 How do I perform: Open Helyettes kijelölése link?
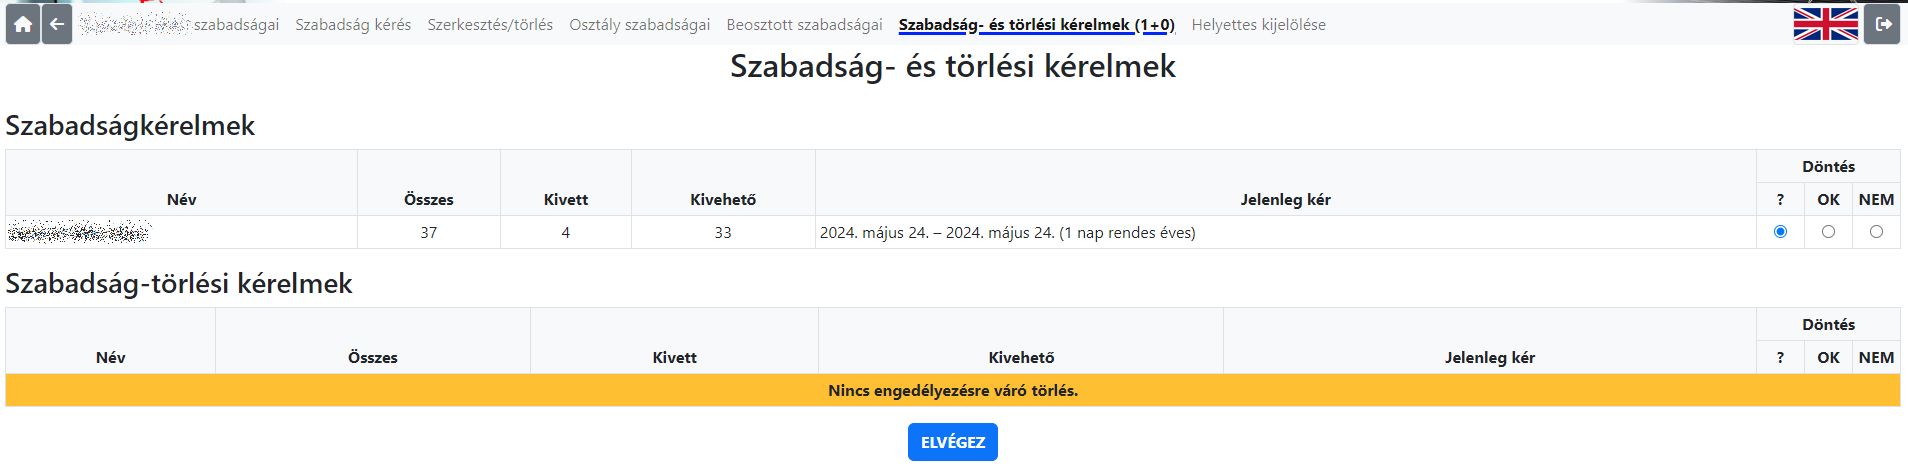coord(1259,25)
